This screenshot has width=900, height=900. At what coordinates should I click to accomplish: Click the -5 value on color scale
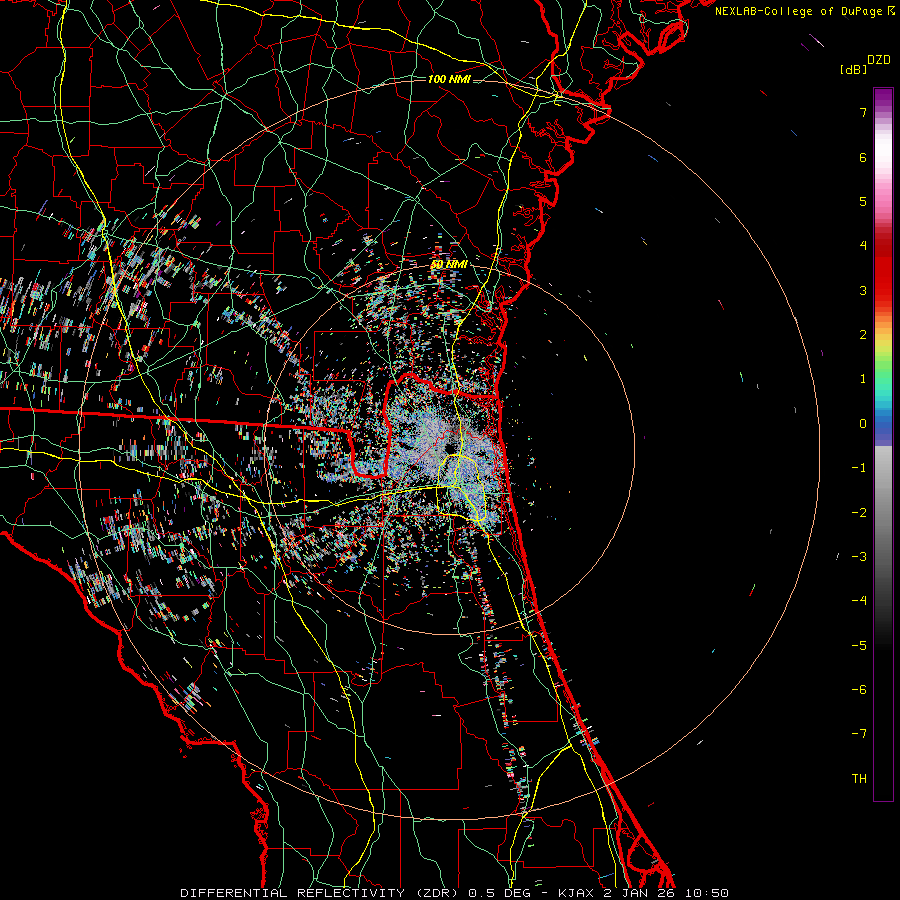tap(859, 646)
